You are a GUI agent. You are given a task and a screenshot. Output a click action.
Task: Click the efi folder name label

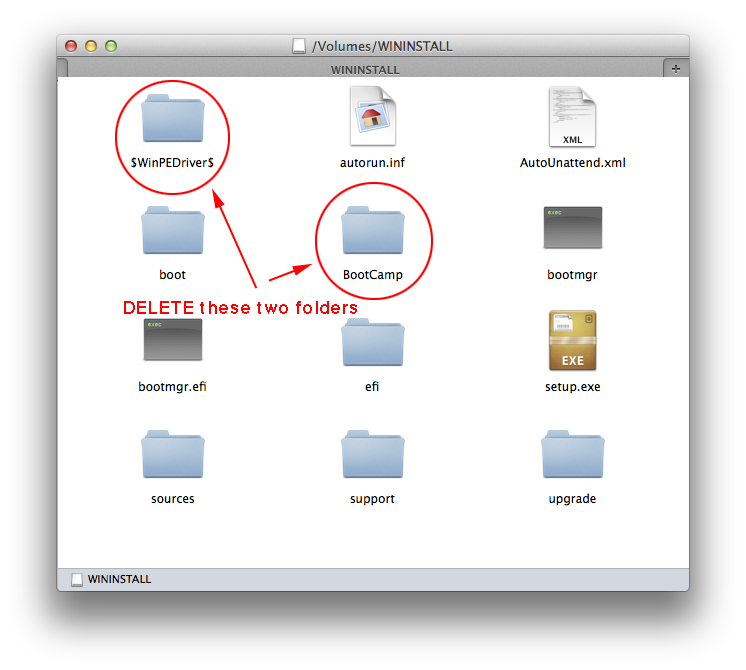373,386
